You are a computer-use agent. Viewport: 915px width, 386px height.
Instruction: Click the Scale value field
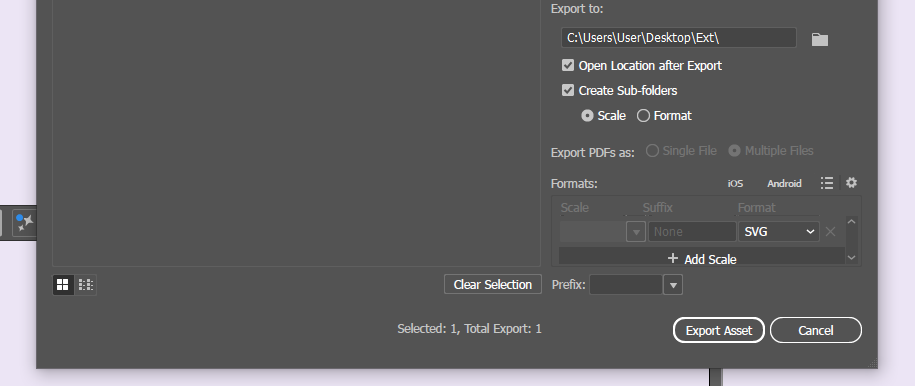pyautogui.click(x=593, y=232)
